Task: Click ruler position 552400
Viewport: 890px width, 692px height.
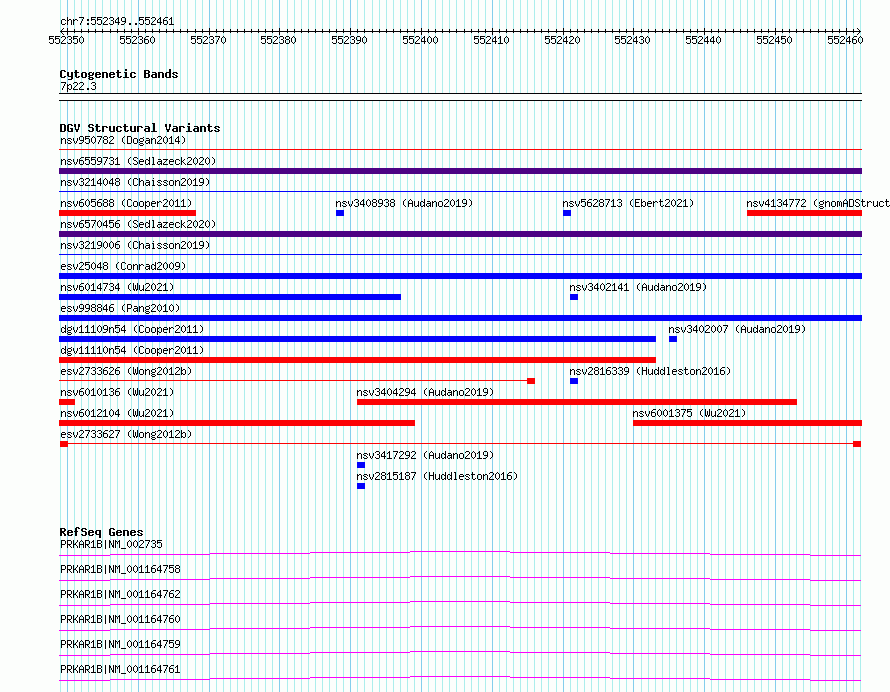Action: coord(420,40)
